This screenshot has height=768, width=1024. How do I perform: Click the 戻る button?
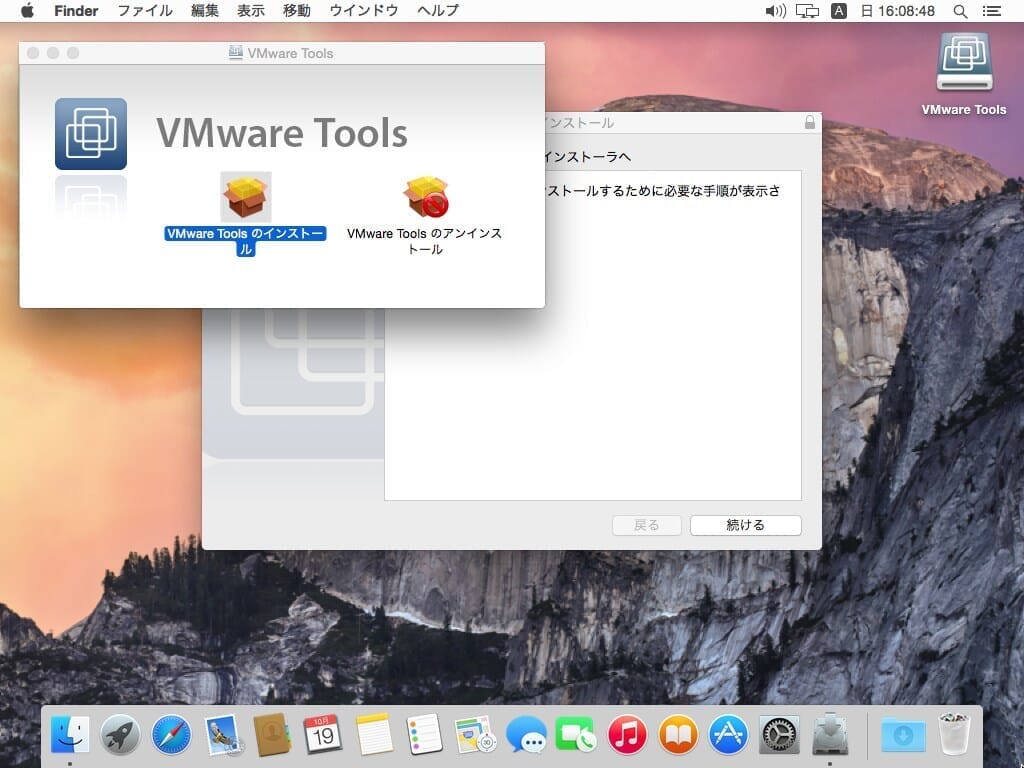pyautogui.click(x=646, y=525)
